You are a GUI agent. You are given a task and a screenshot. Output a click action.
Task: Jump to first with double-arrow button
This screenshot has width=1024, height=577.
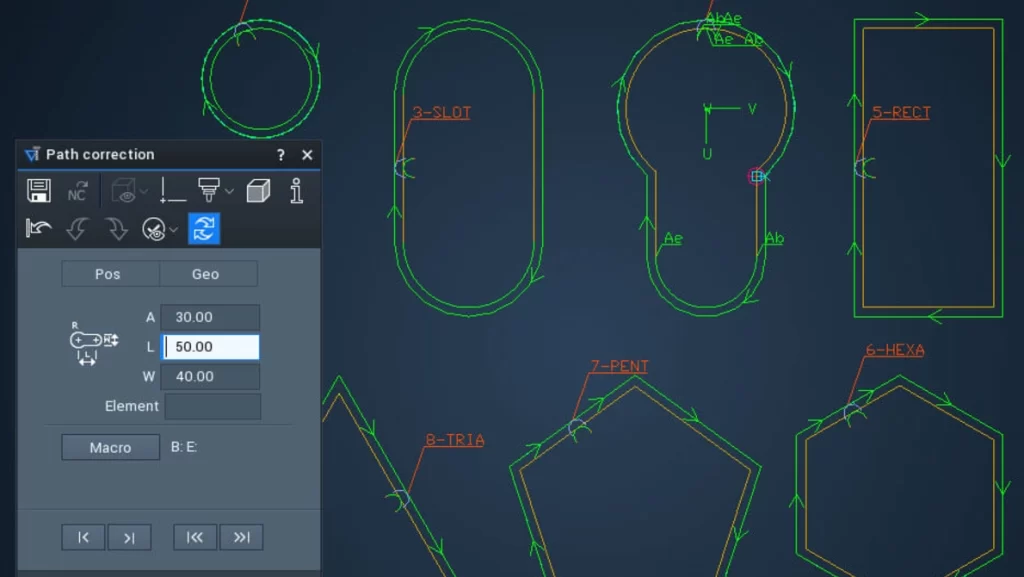point(195,537)
